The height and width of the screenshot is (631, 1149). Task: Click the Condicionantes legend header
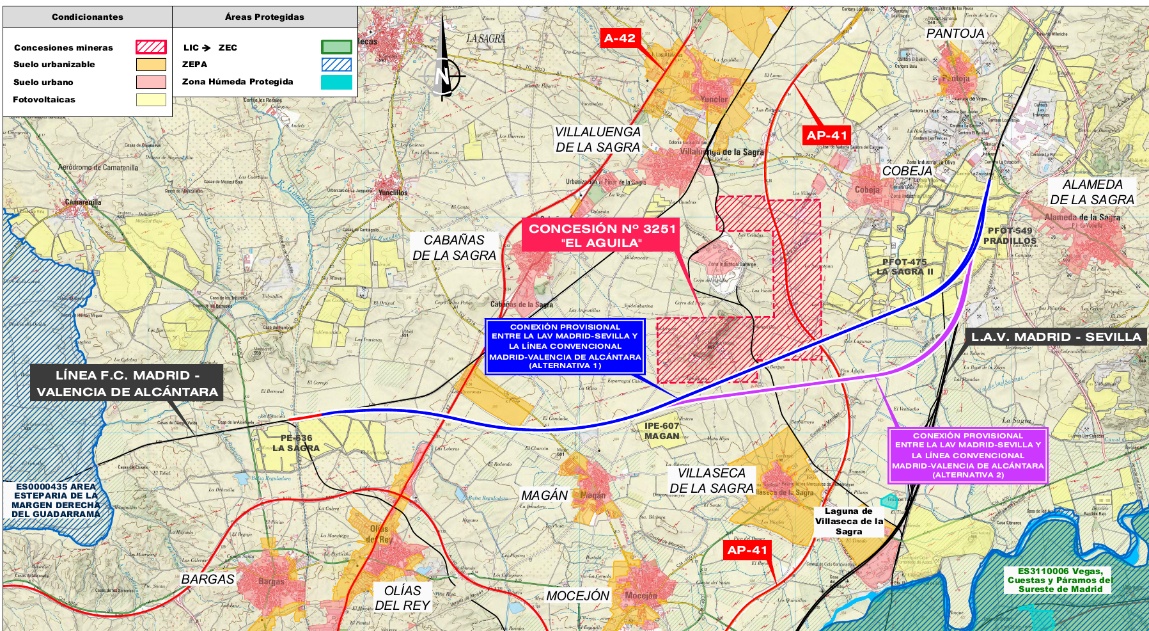(x=87, y=17)
